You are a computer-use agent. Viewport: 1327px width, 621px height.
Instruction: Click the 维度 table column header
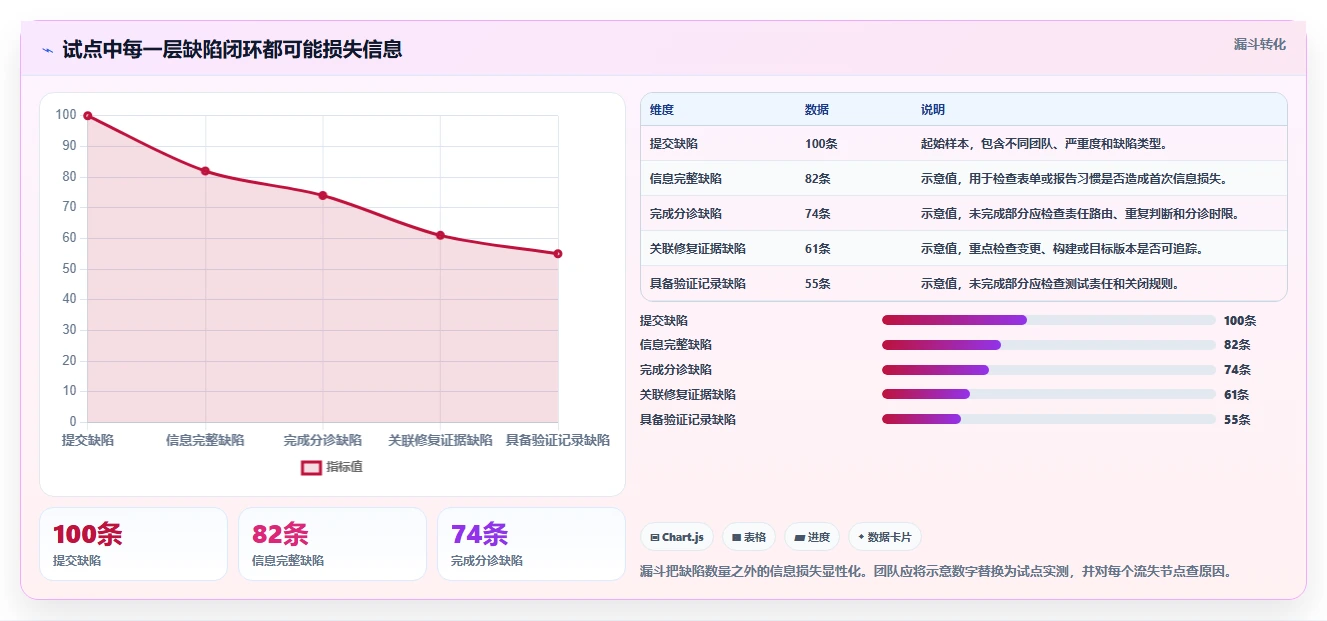click(662, 110)
